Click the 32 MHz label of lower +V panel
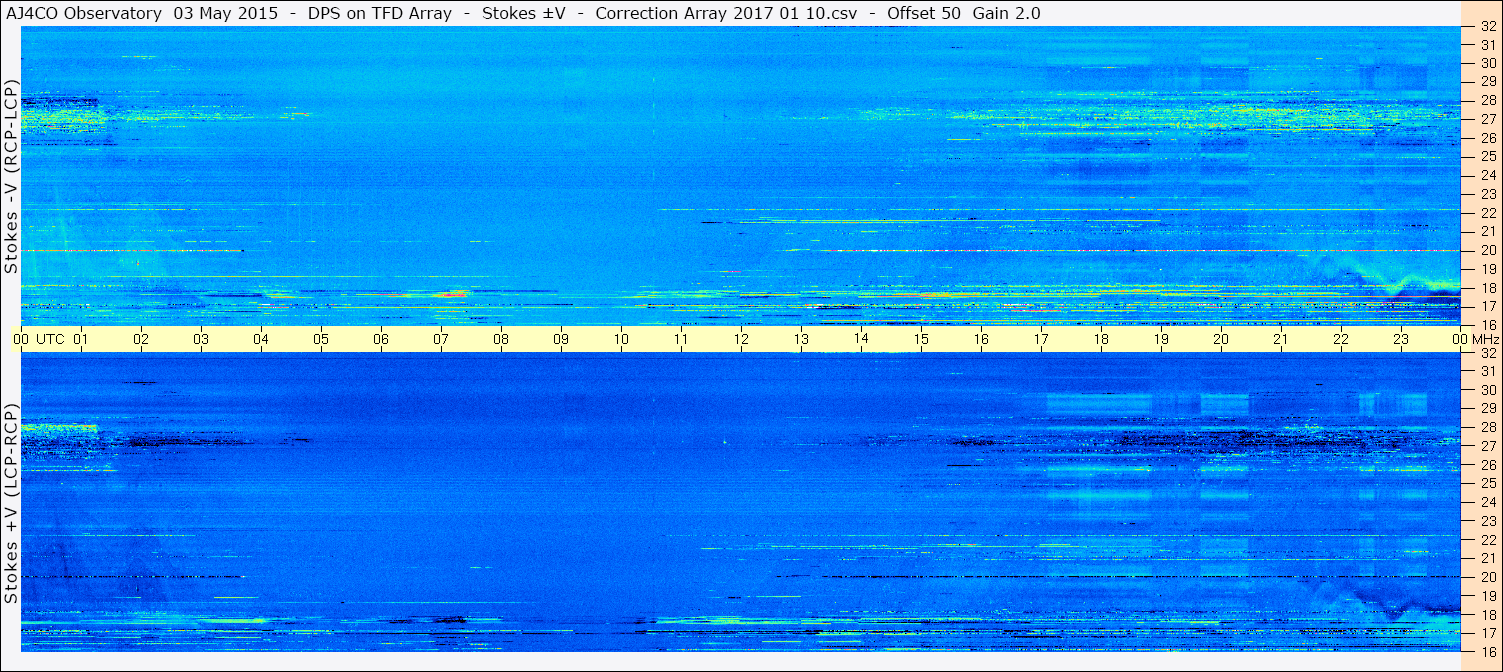1503x672 pixels. (1487, 353)
